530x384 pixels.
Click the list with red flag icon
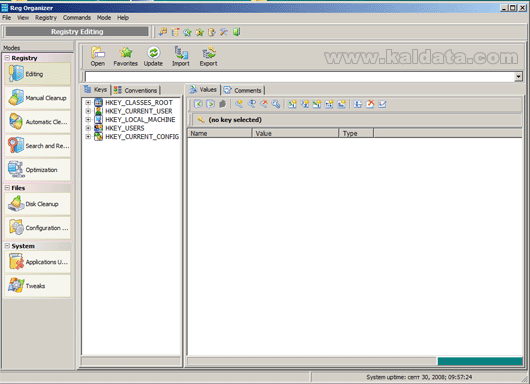(x=175, y=32)
